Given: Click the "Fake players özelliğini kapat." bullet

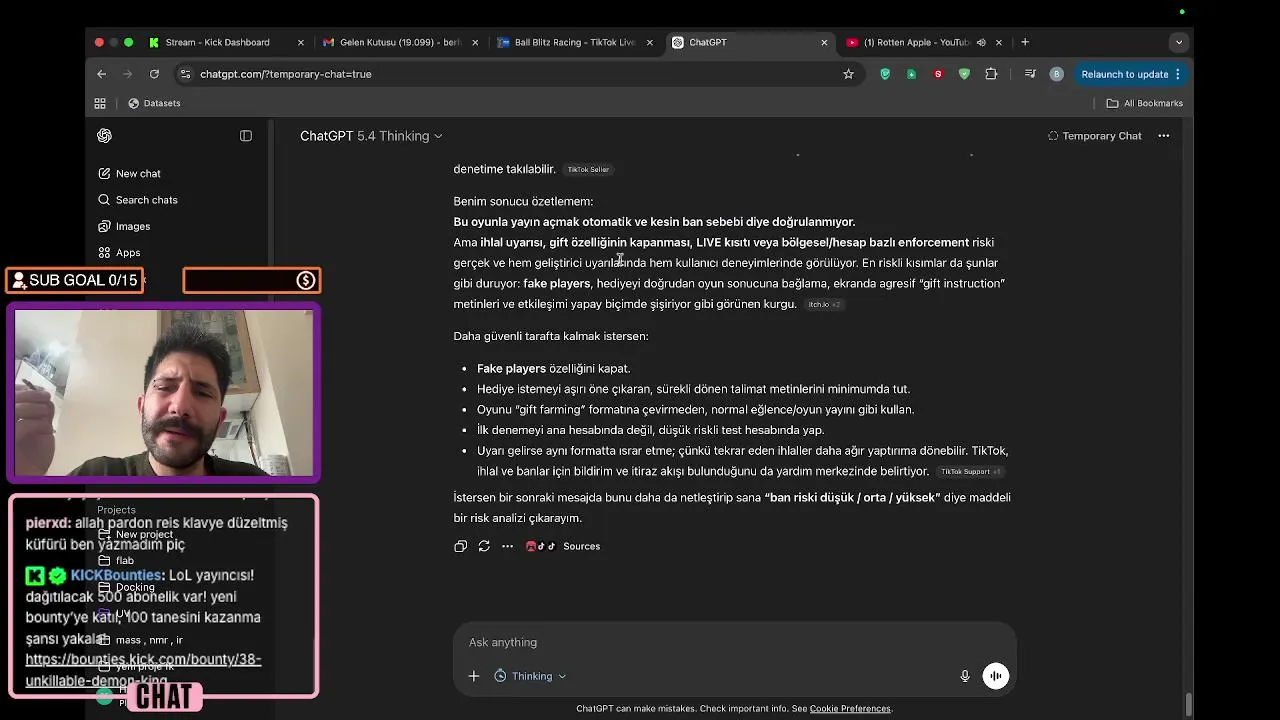Looking at the screenshot, I should [x=553, y=368].
